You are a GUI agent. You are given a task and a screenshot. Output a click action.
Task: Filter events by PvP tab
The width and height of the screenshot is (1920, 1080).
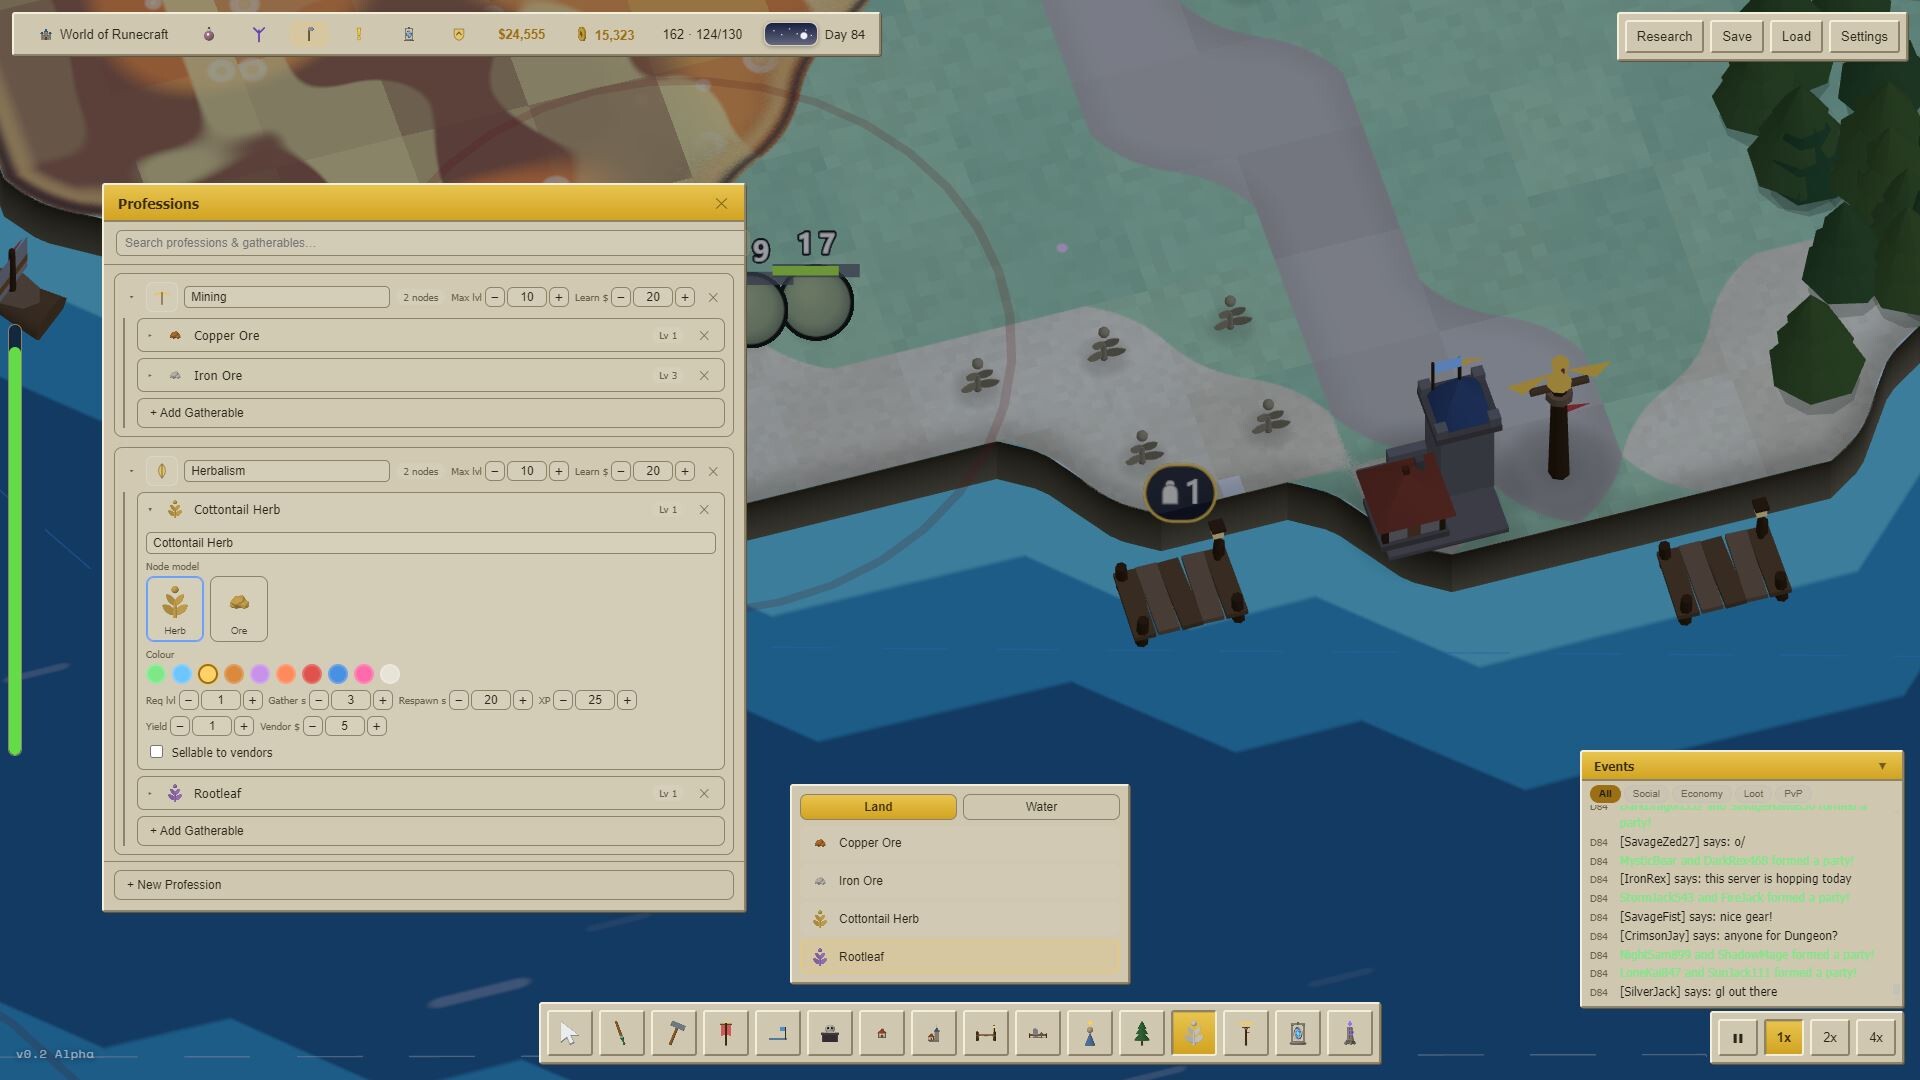[1793, 794]
